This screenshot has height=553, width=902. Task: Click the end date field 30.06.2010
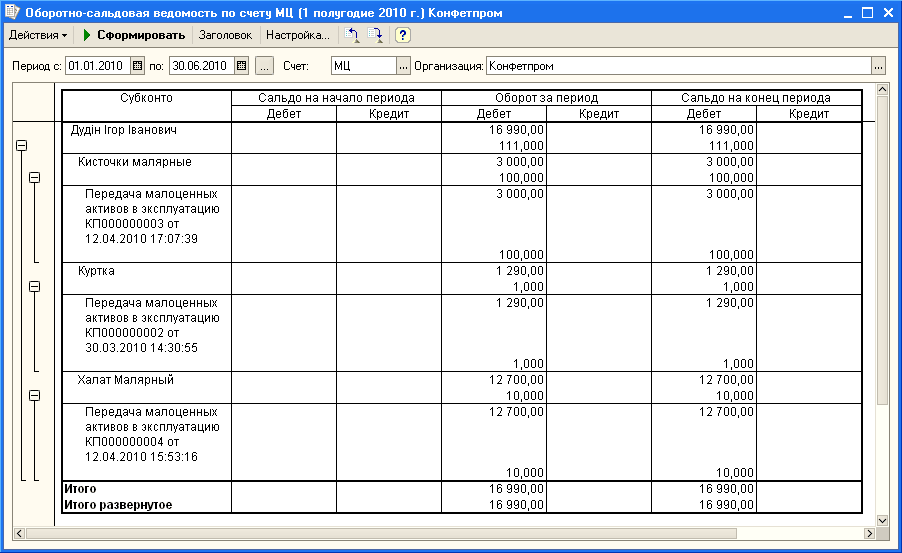(202, 66)
